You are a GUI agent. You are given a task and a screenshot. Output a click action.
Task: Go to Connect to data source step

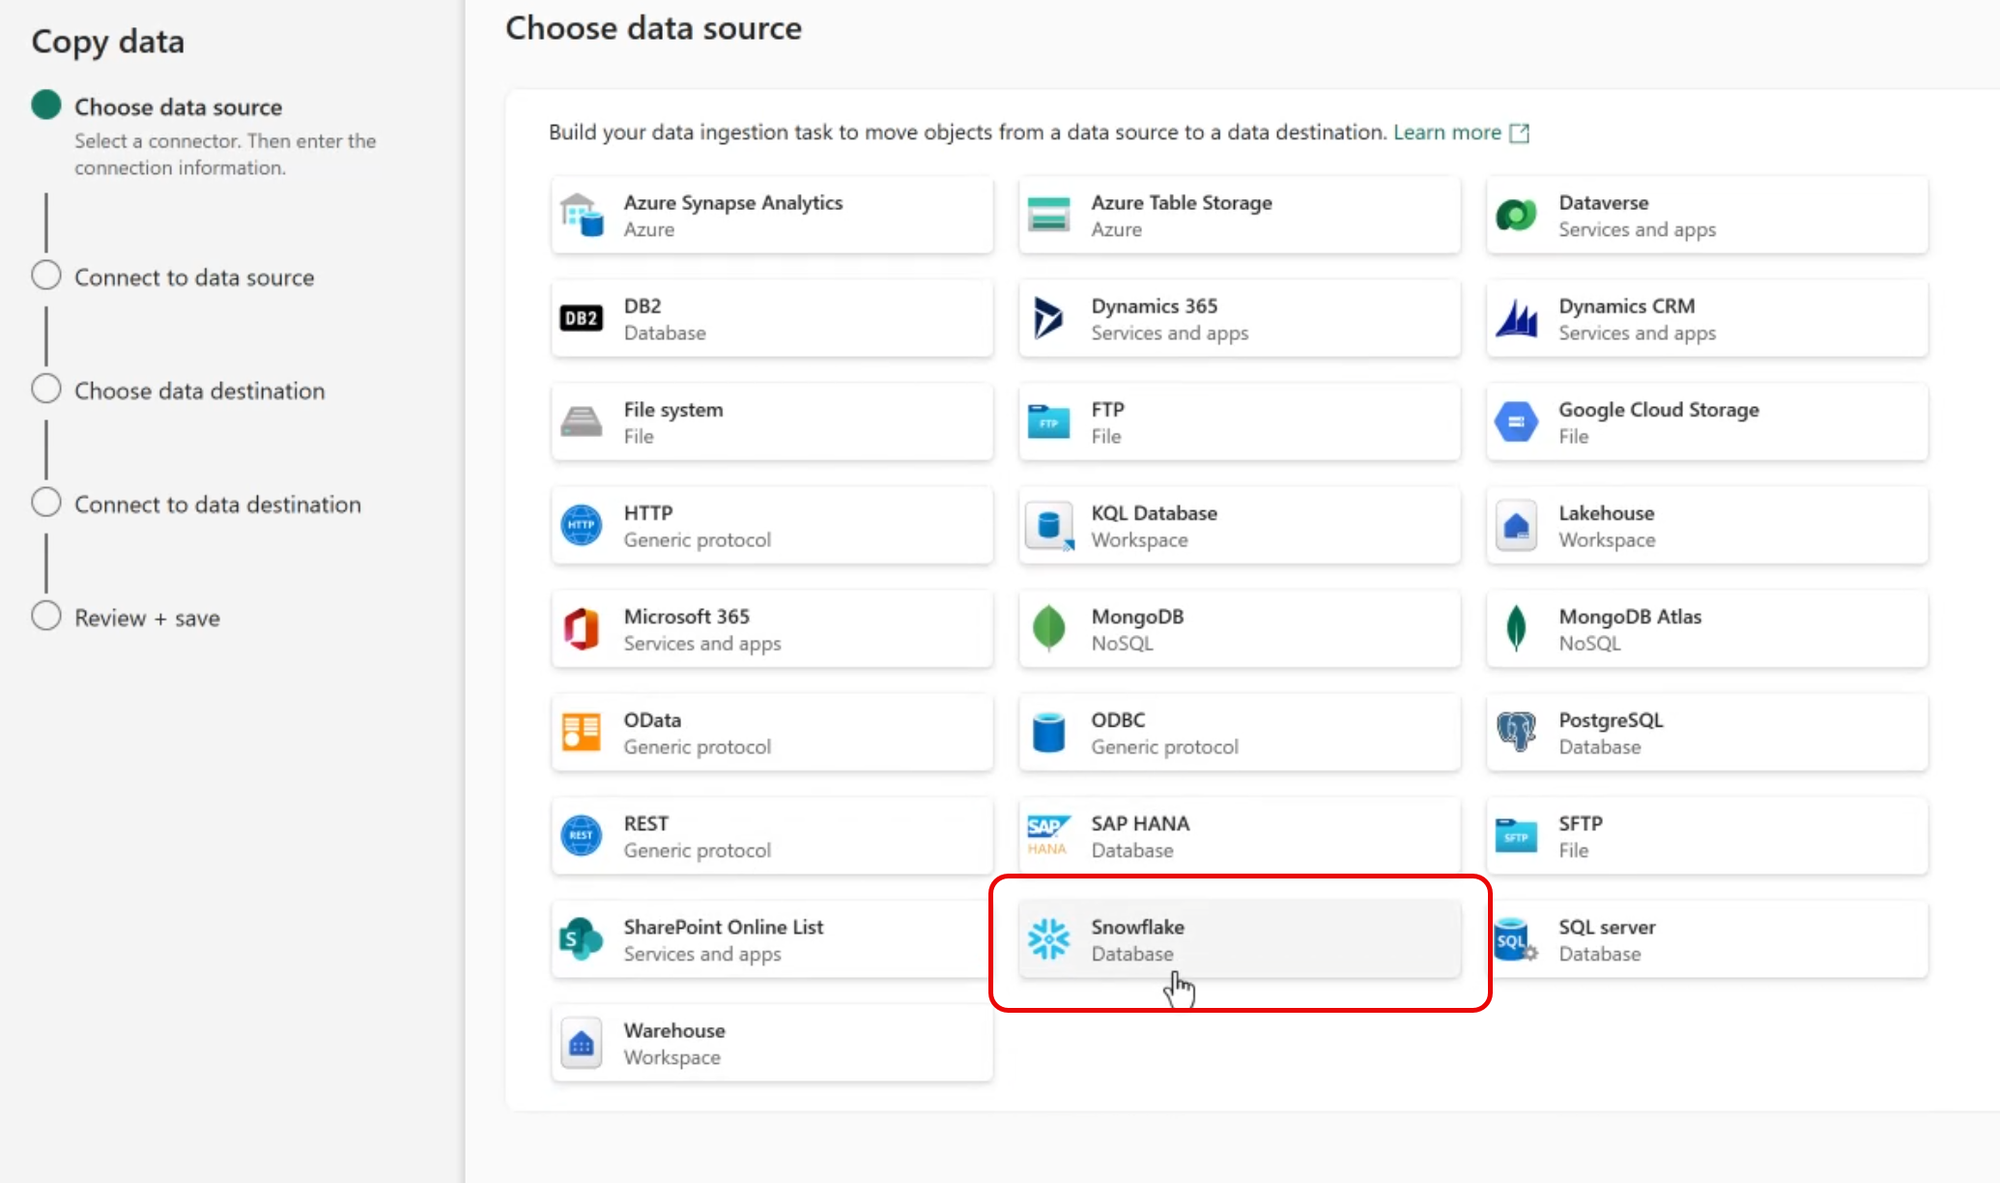tap(194, 278)
